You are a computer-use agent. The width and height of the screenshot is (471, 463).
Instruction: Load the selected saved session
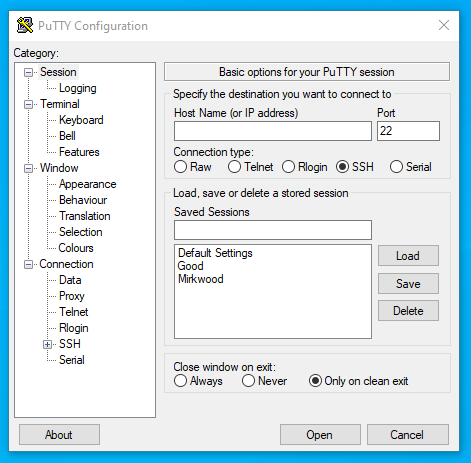pyautogui.click(x=408, y=256)
